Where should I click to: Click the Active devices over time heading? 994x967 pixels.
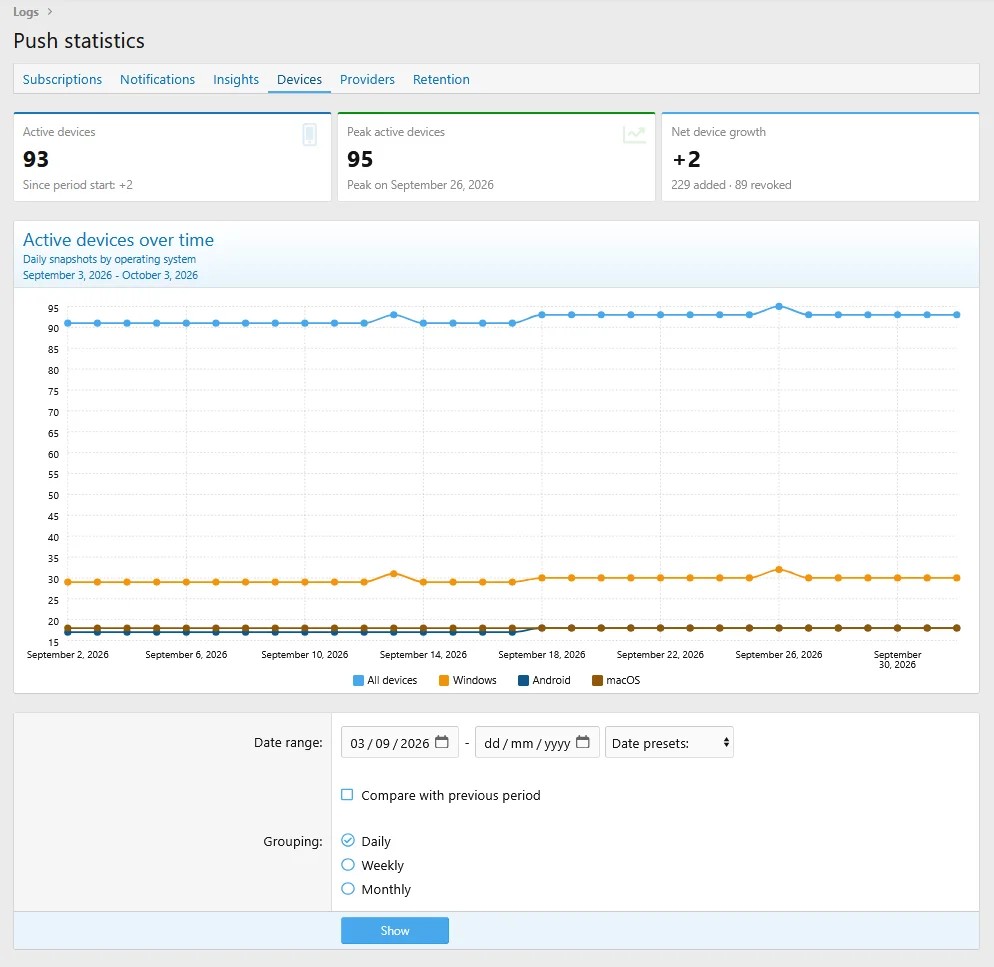(x=119, y=240)
